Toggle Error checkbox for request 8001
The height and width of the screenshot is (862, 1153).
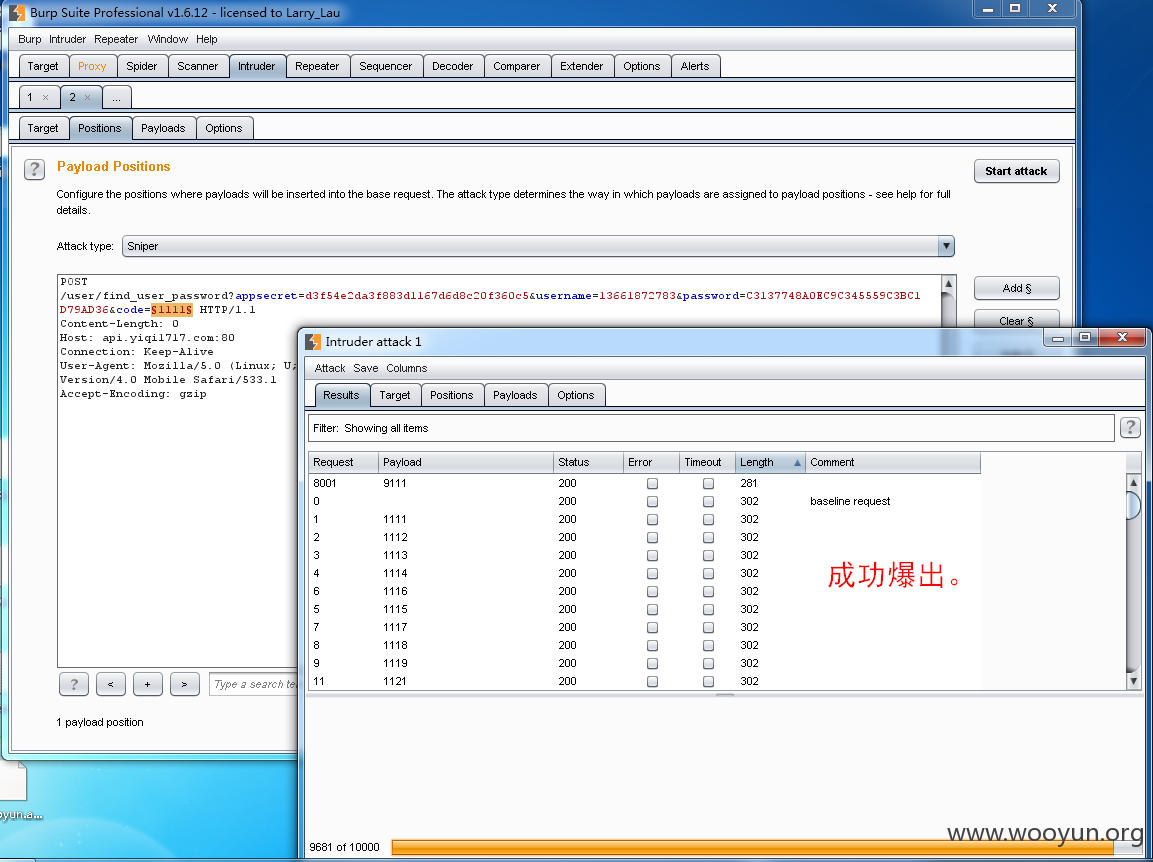click(652, 483)
